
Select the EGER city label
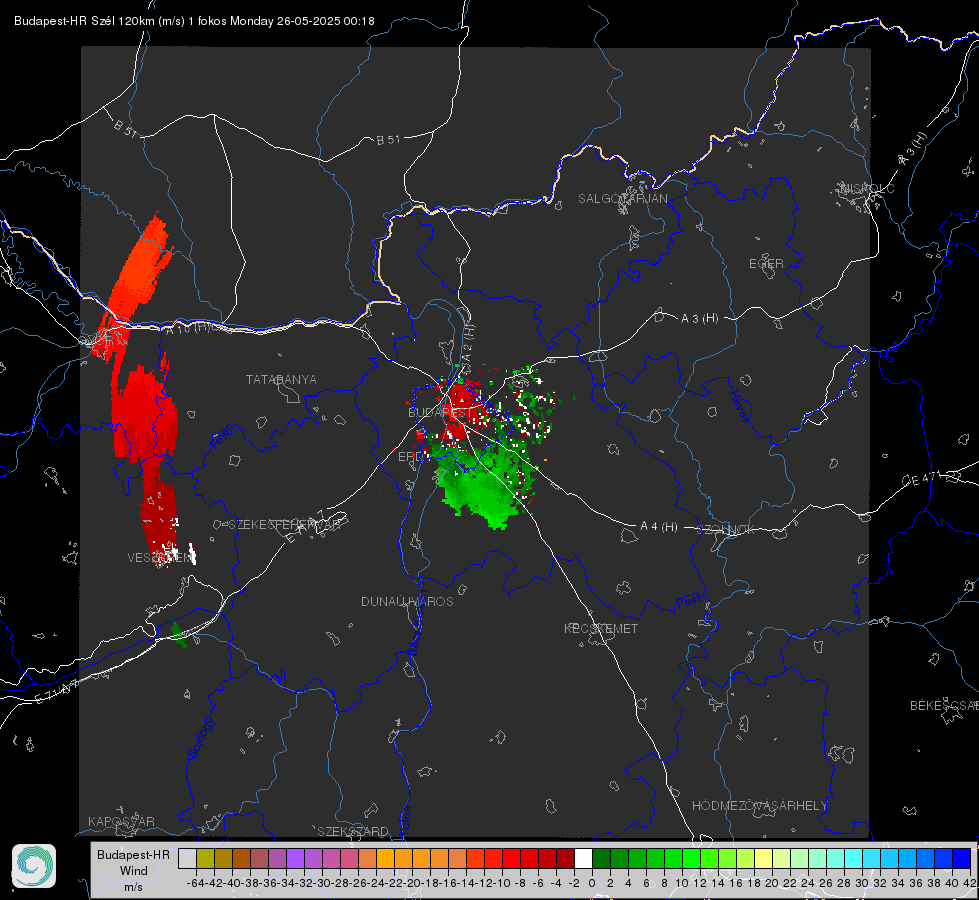[x=766, y=264]
